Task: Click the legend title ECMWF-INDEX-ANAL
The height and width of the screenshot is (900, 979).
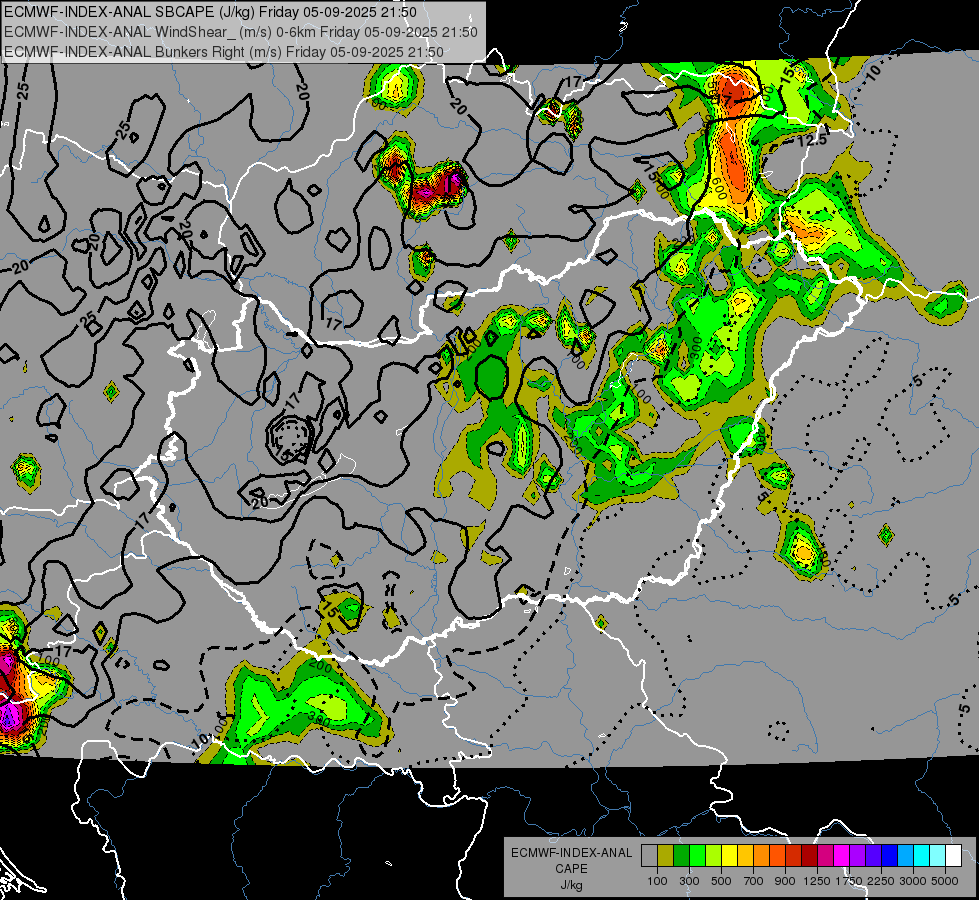Action: coord(572,853)
